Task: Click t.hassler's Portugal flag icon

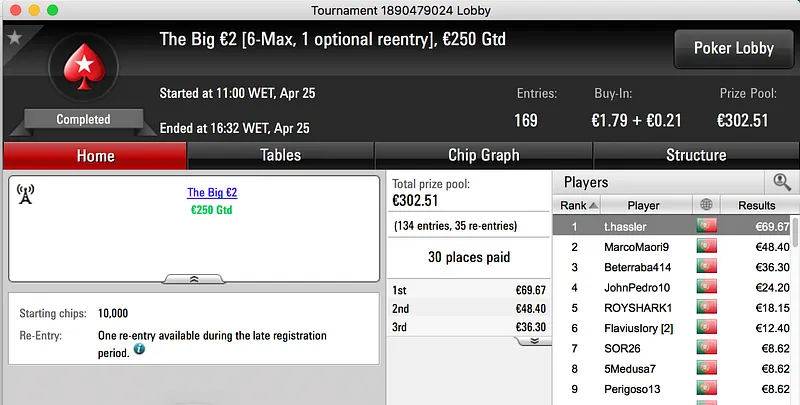Action: pyautogui.click(x=707, y=227)
